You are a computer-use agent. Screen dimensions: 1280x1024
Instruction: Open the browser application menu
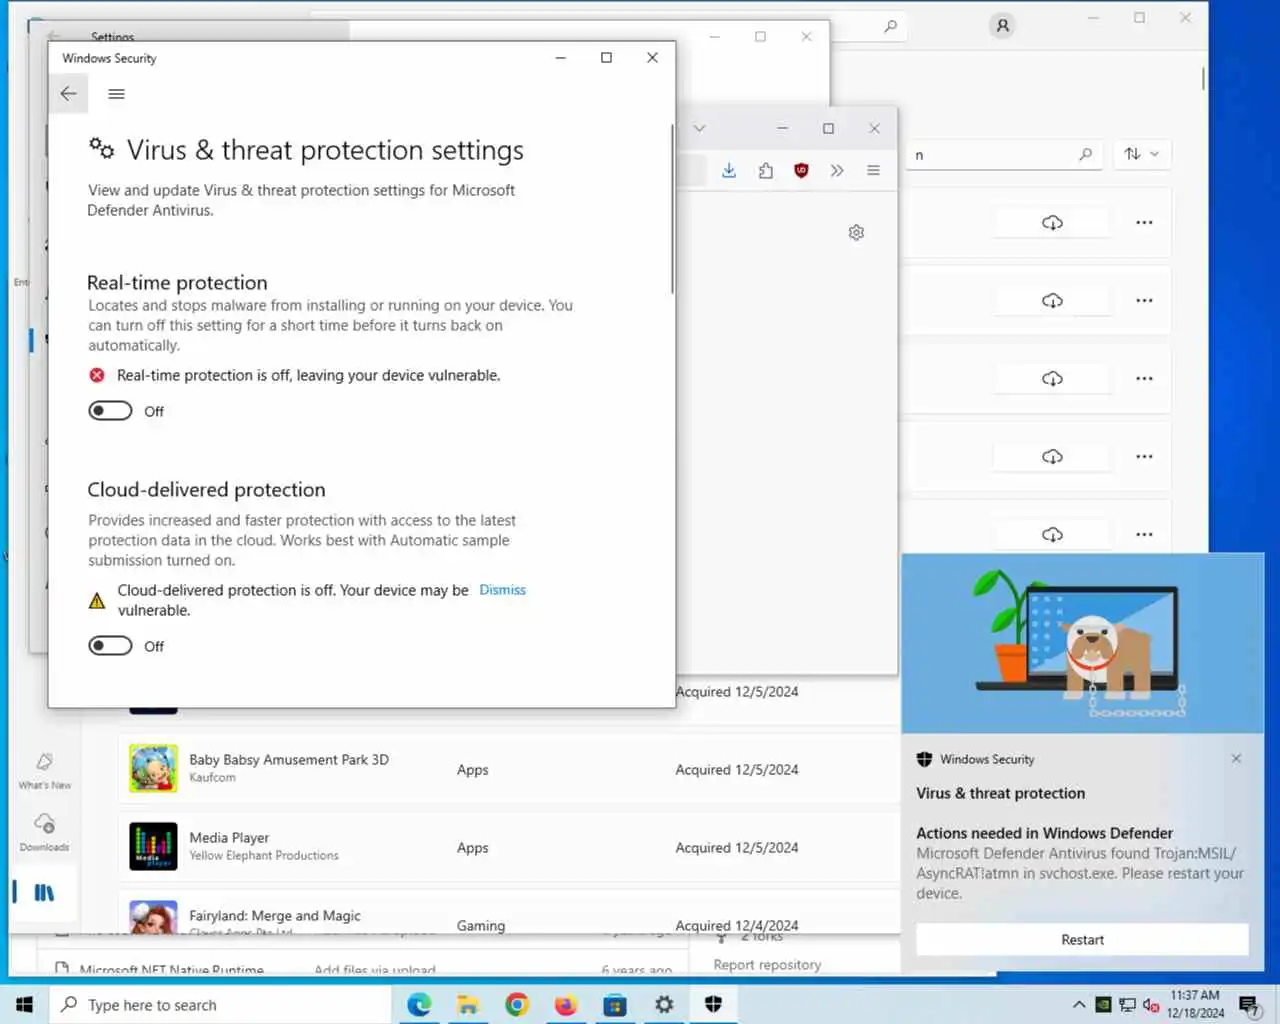coord(873,171)
